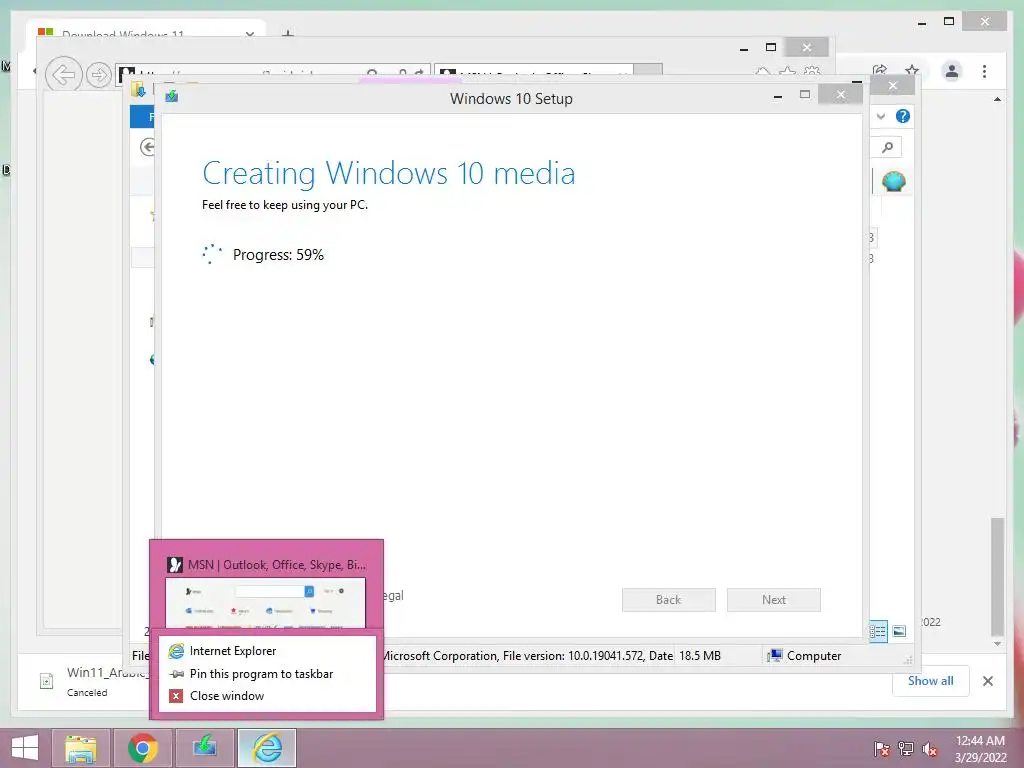Click the Canceled download status text
Screen dimensions: 1024x768
[x=87, y=692]
